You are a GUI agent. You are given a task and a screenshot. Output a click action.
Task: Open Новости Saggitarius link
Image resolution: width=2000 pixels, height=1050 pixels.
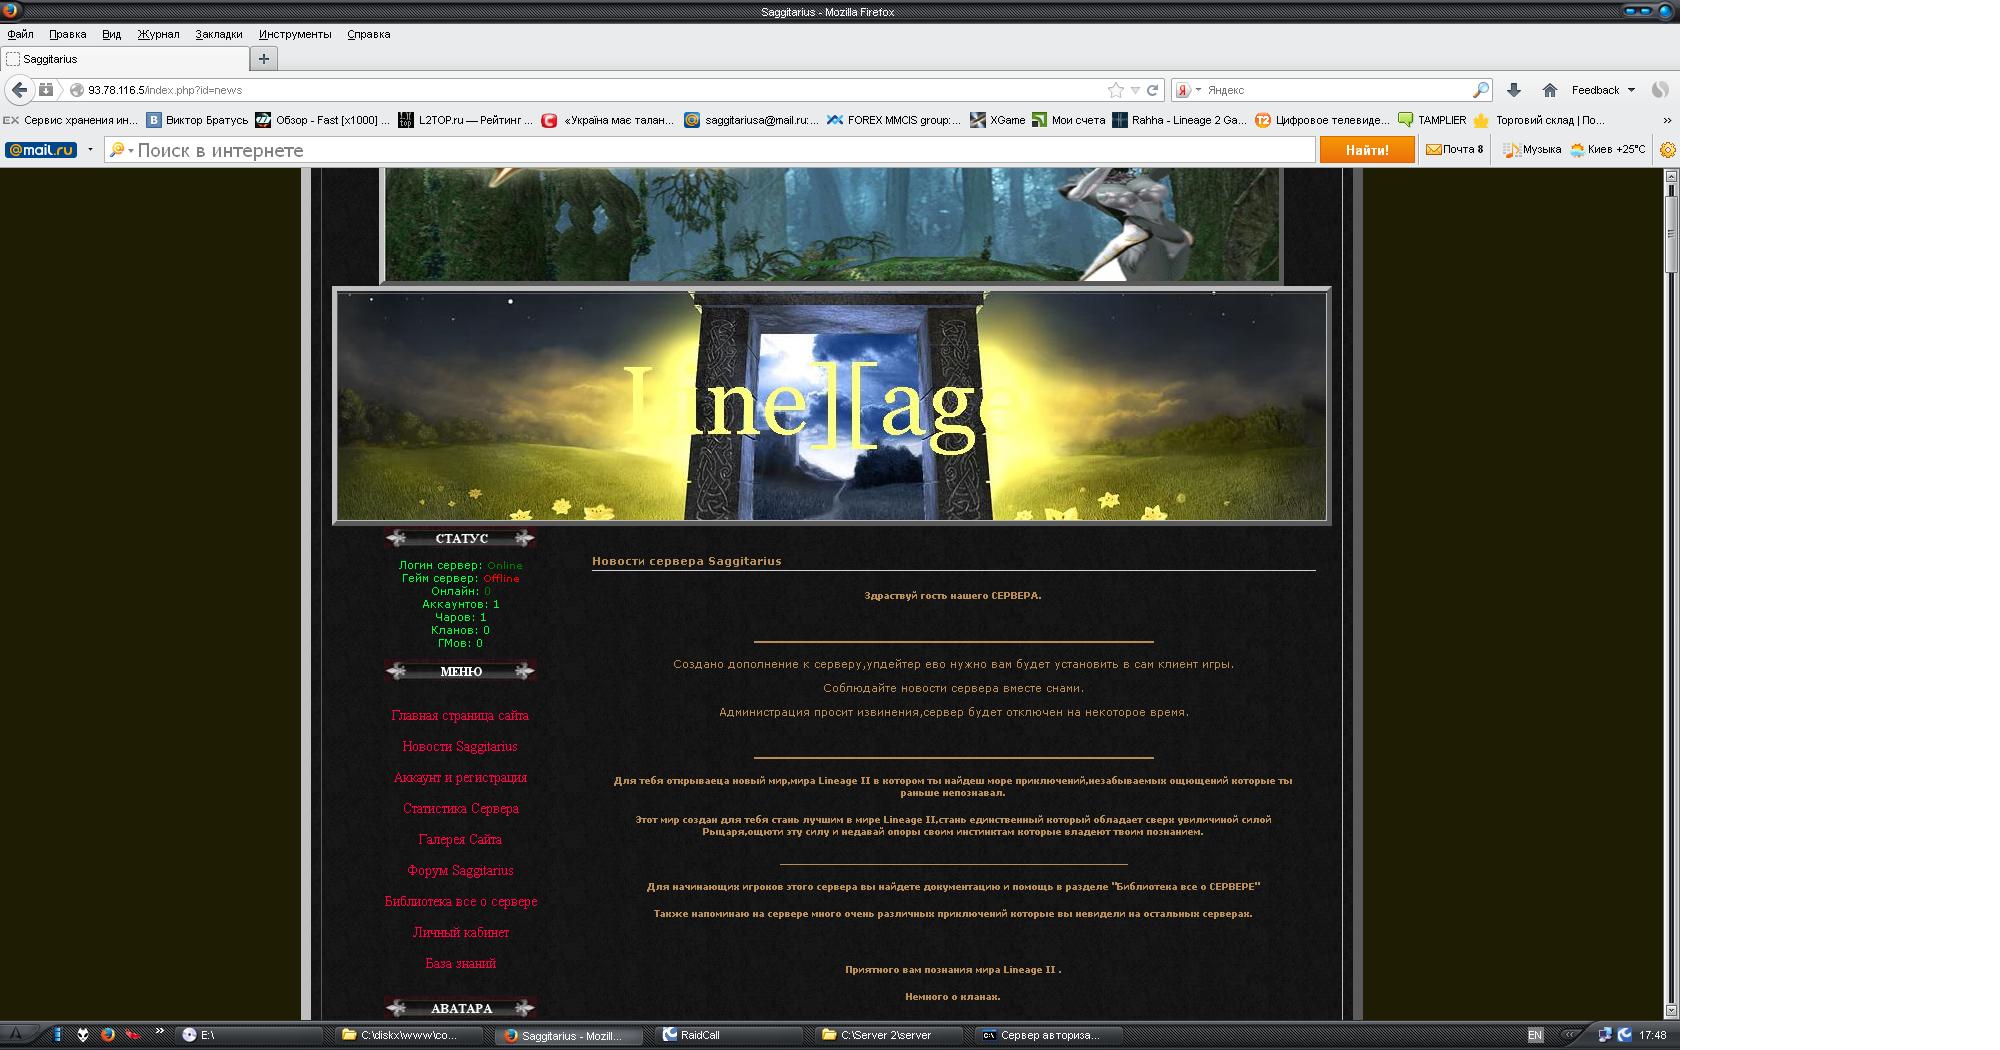[x=460, y=747]
